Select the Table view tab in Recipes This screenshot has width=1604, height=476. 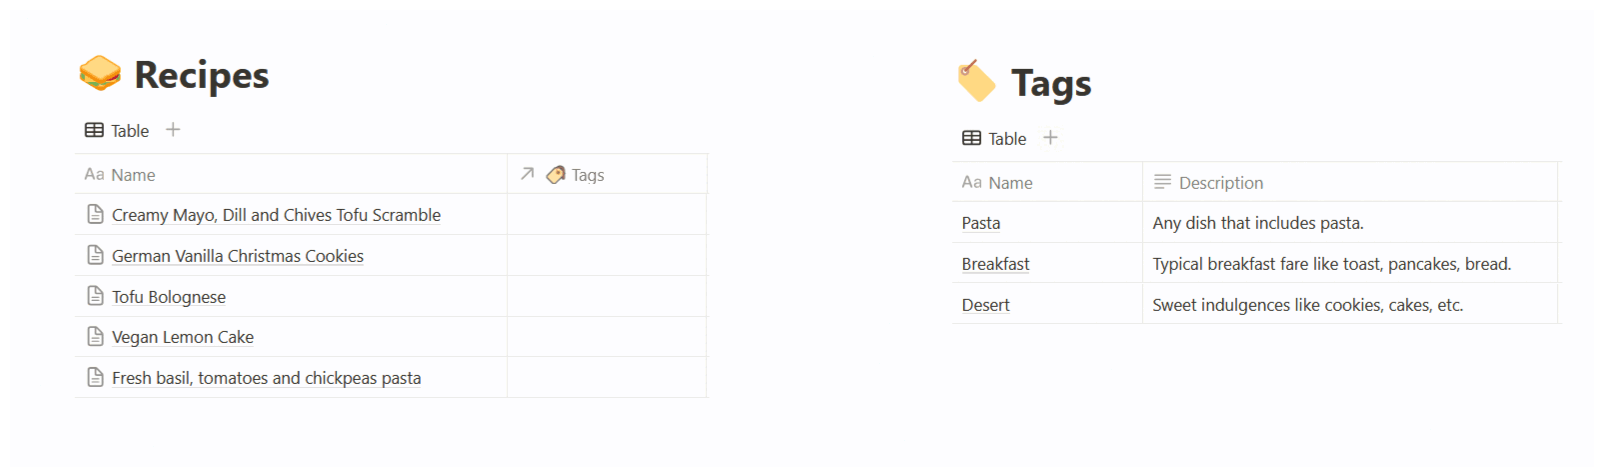[118, 131]
